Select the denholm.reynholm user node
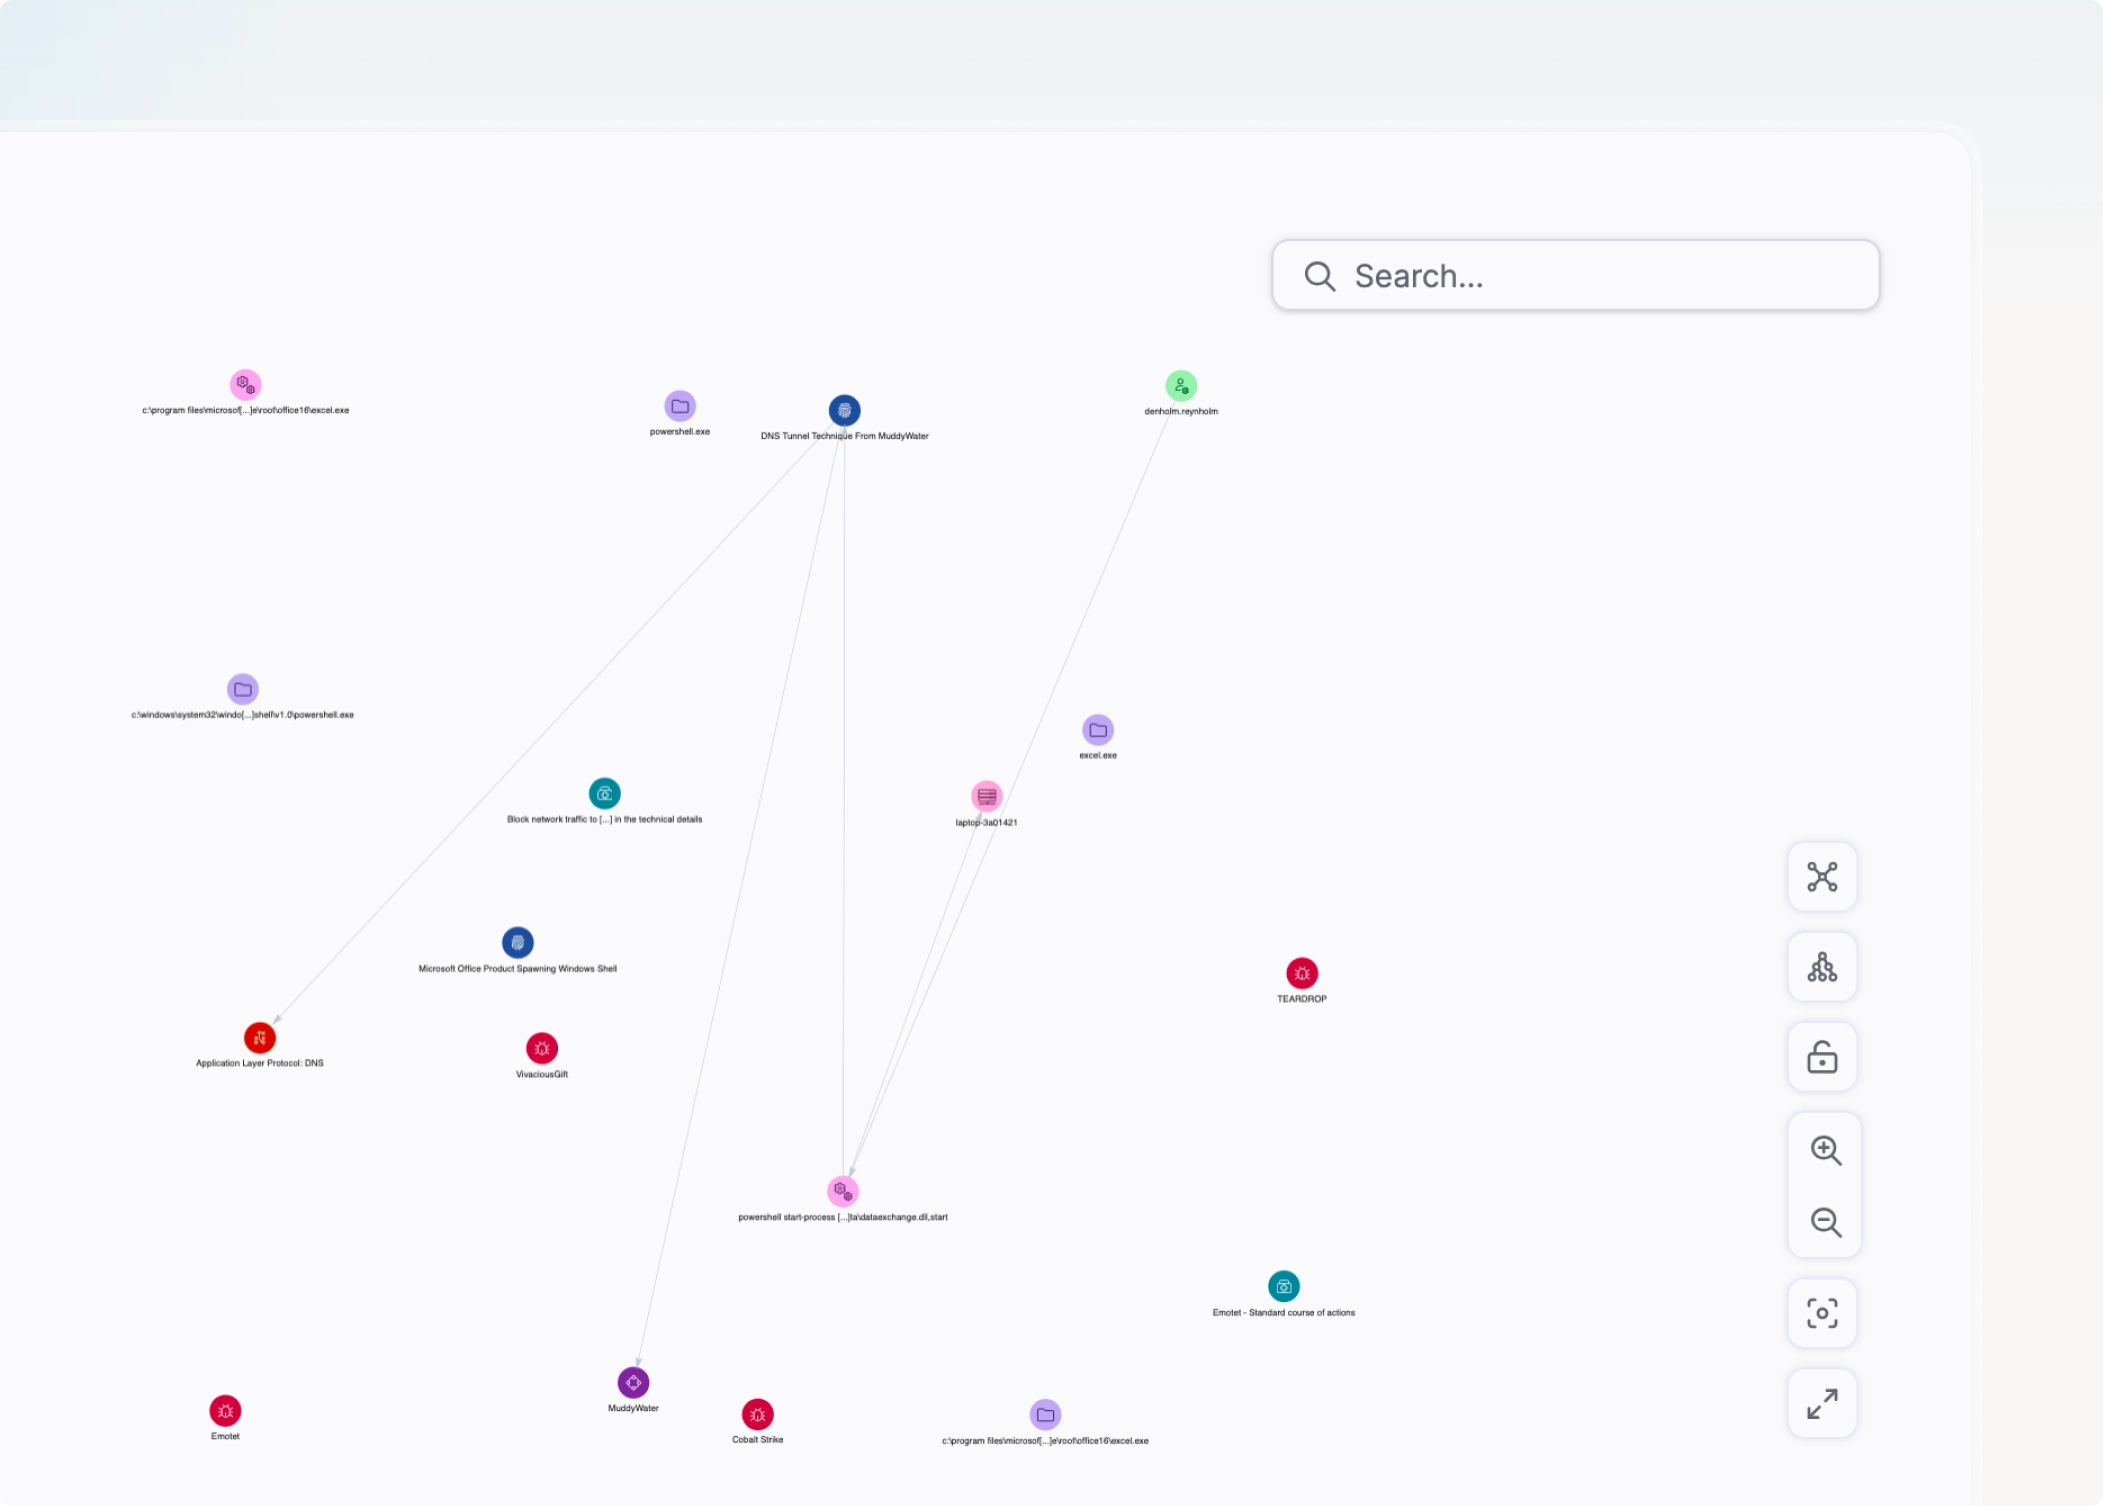 pos(1181,386)
